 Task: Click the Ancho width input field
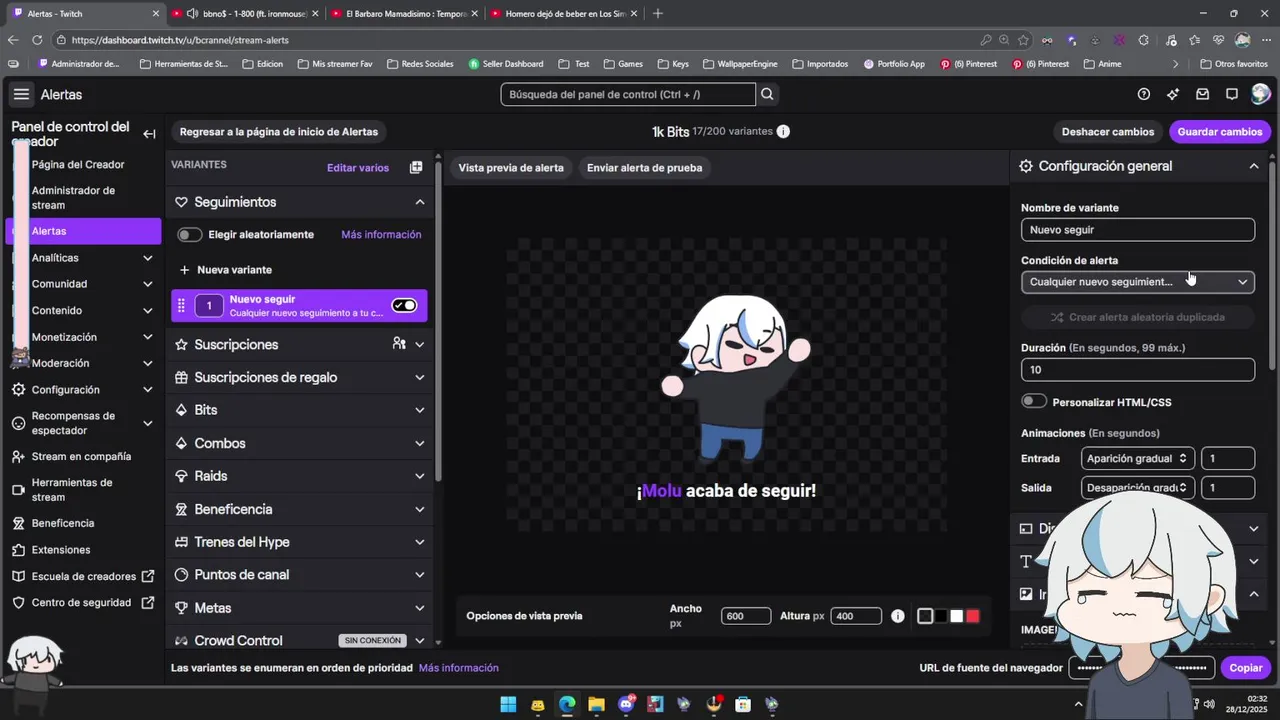[746, 616]
